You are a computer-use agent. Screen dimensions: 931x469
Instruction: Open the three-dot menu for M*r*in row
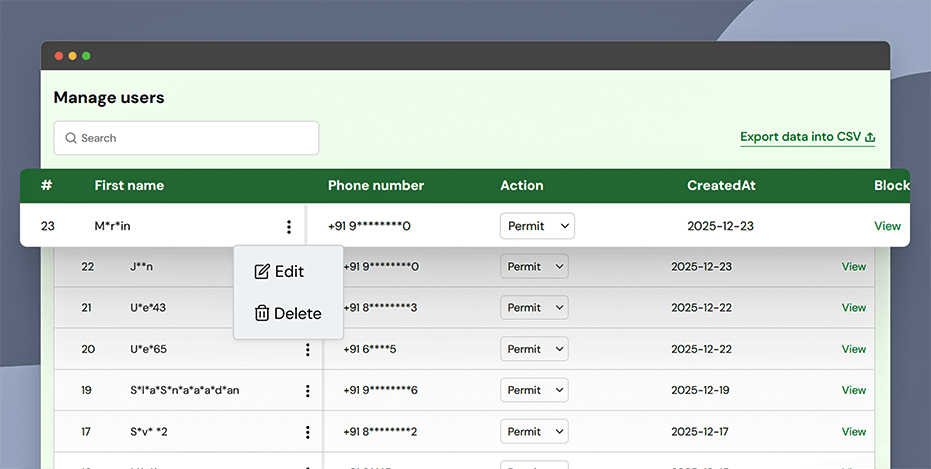289,226
